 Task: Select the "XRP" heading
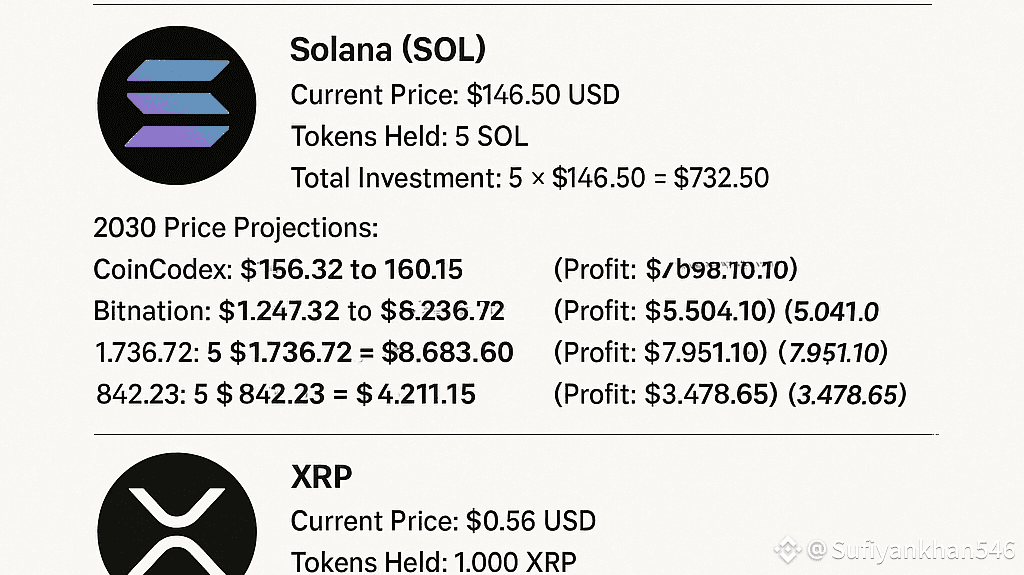point(321,478)
